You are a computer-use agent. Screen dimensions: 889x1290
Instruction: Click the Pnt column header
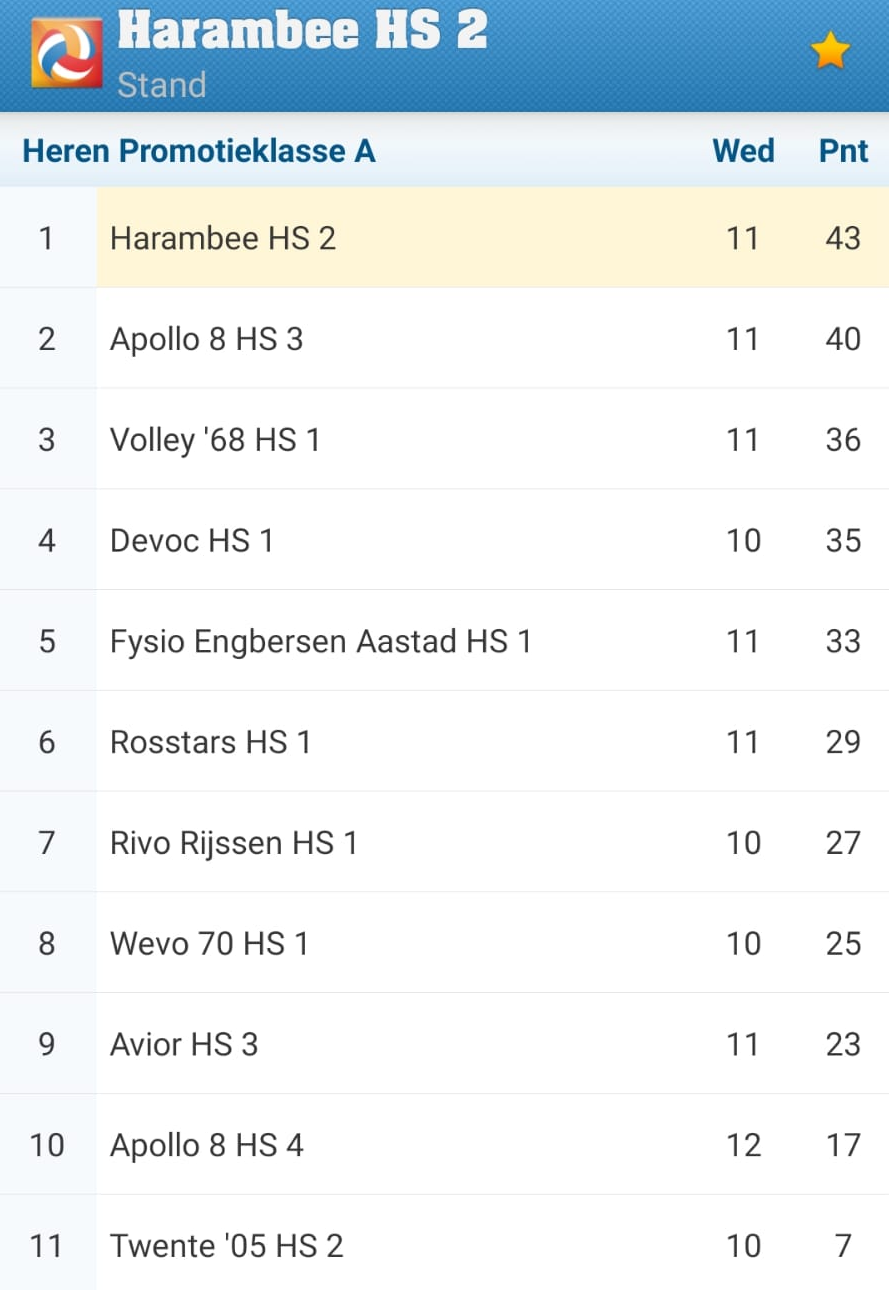843,151
